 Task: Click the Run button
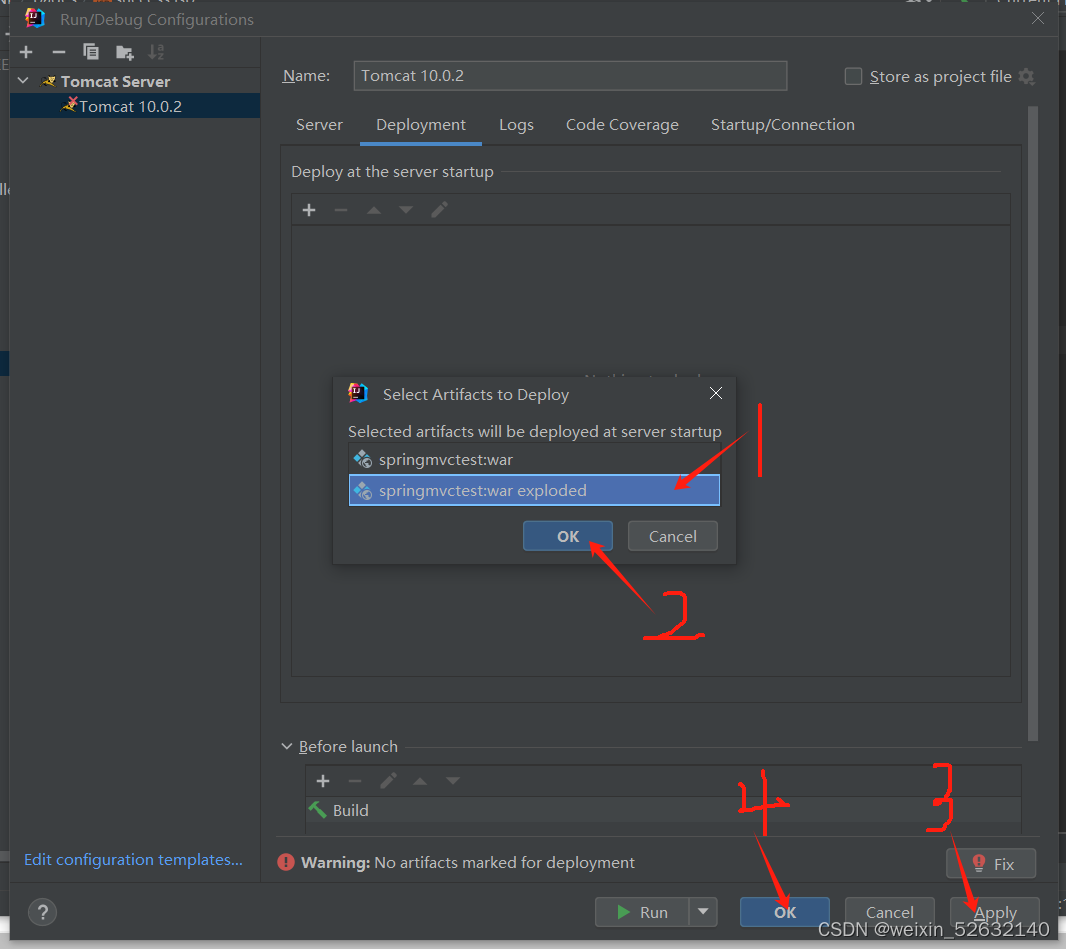click(x=642, y=912)
